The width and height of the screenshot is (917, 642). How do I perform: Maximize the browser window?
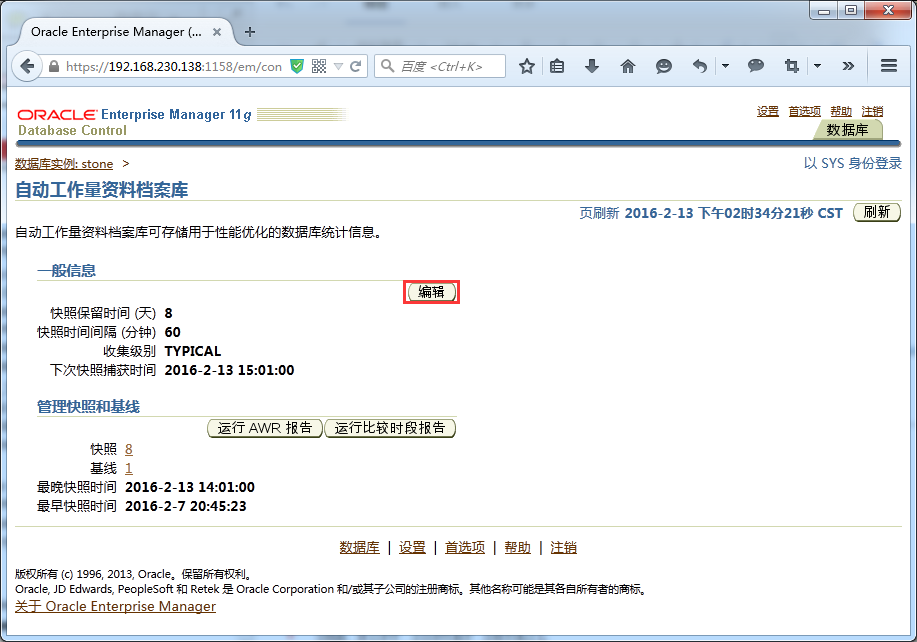852,11
